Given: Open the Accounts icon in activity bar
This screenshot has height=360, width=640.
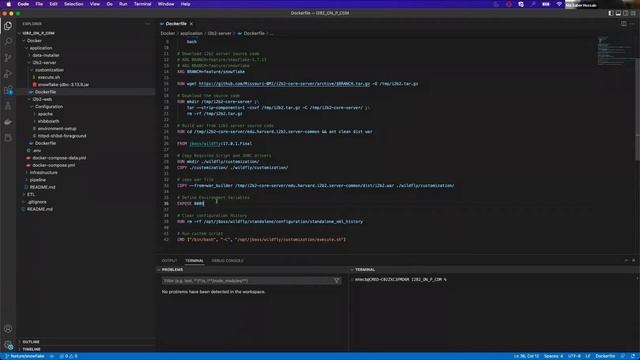Looking at the screenshot, I should coord(8,329).
